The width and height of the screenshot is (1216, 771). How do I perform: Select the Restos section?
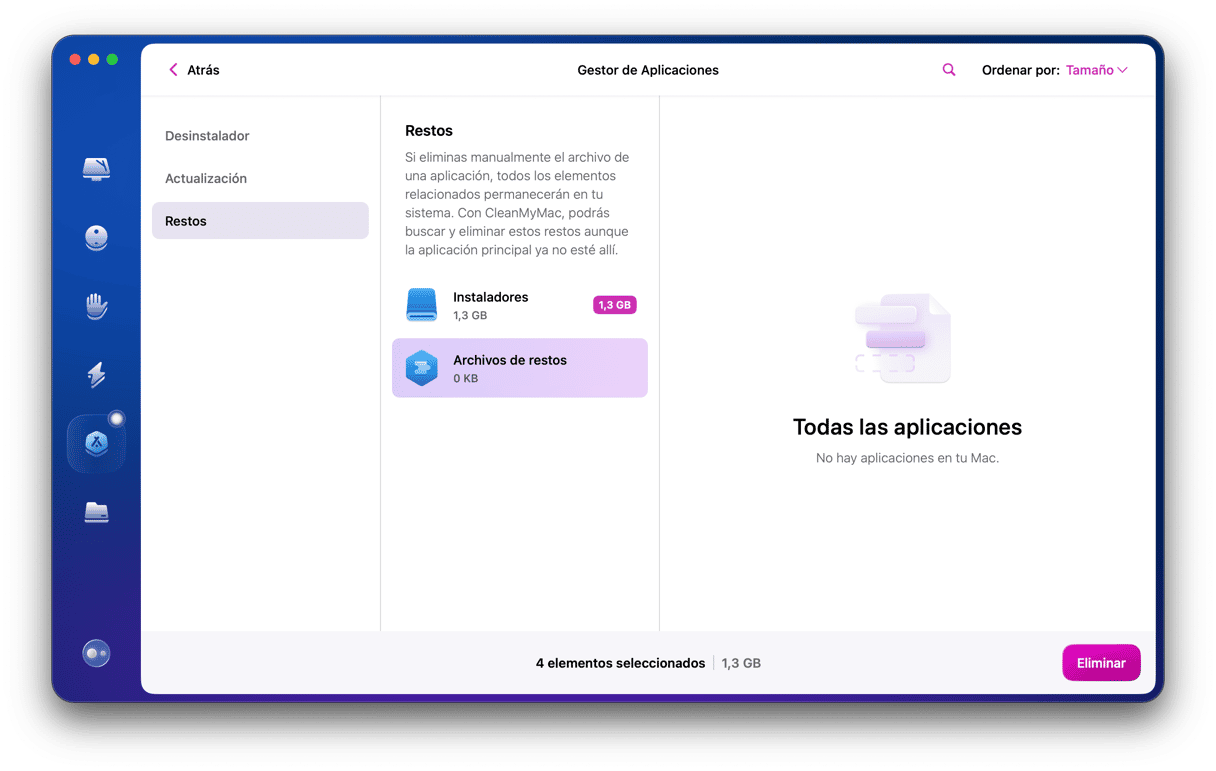coord(260,221)
